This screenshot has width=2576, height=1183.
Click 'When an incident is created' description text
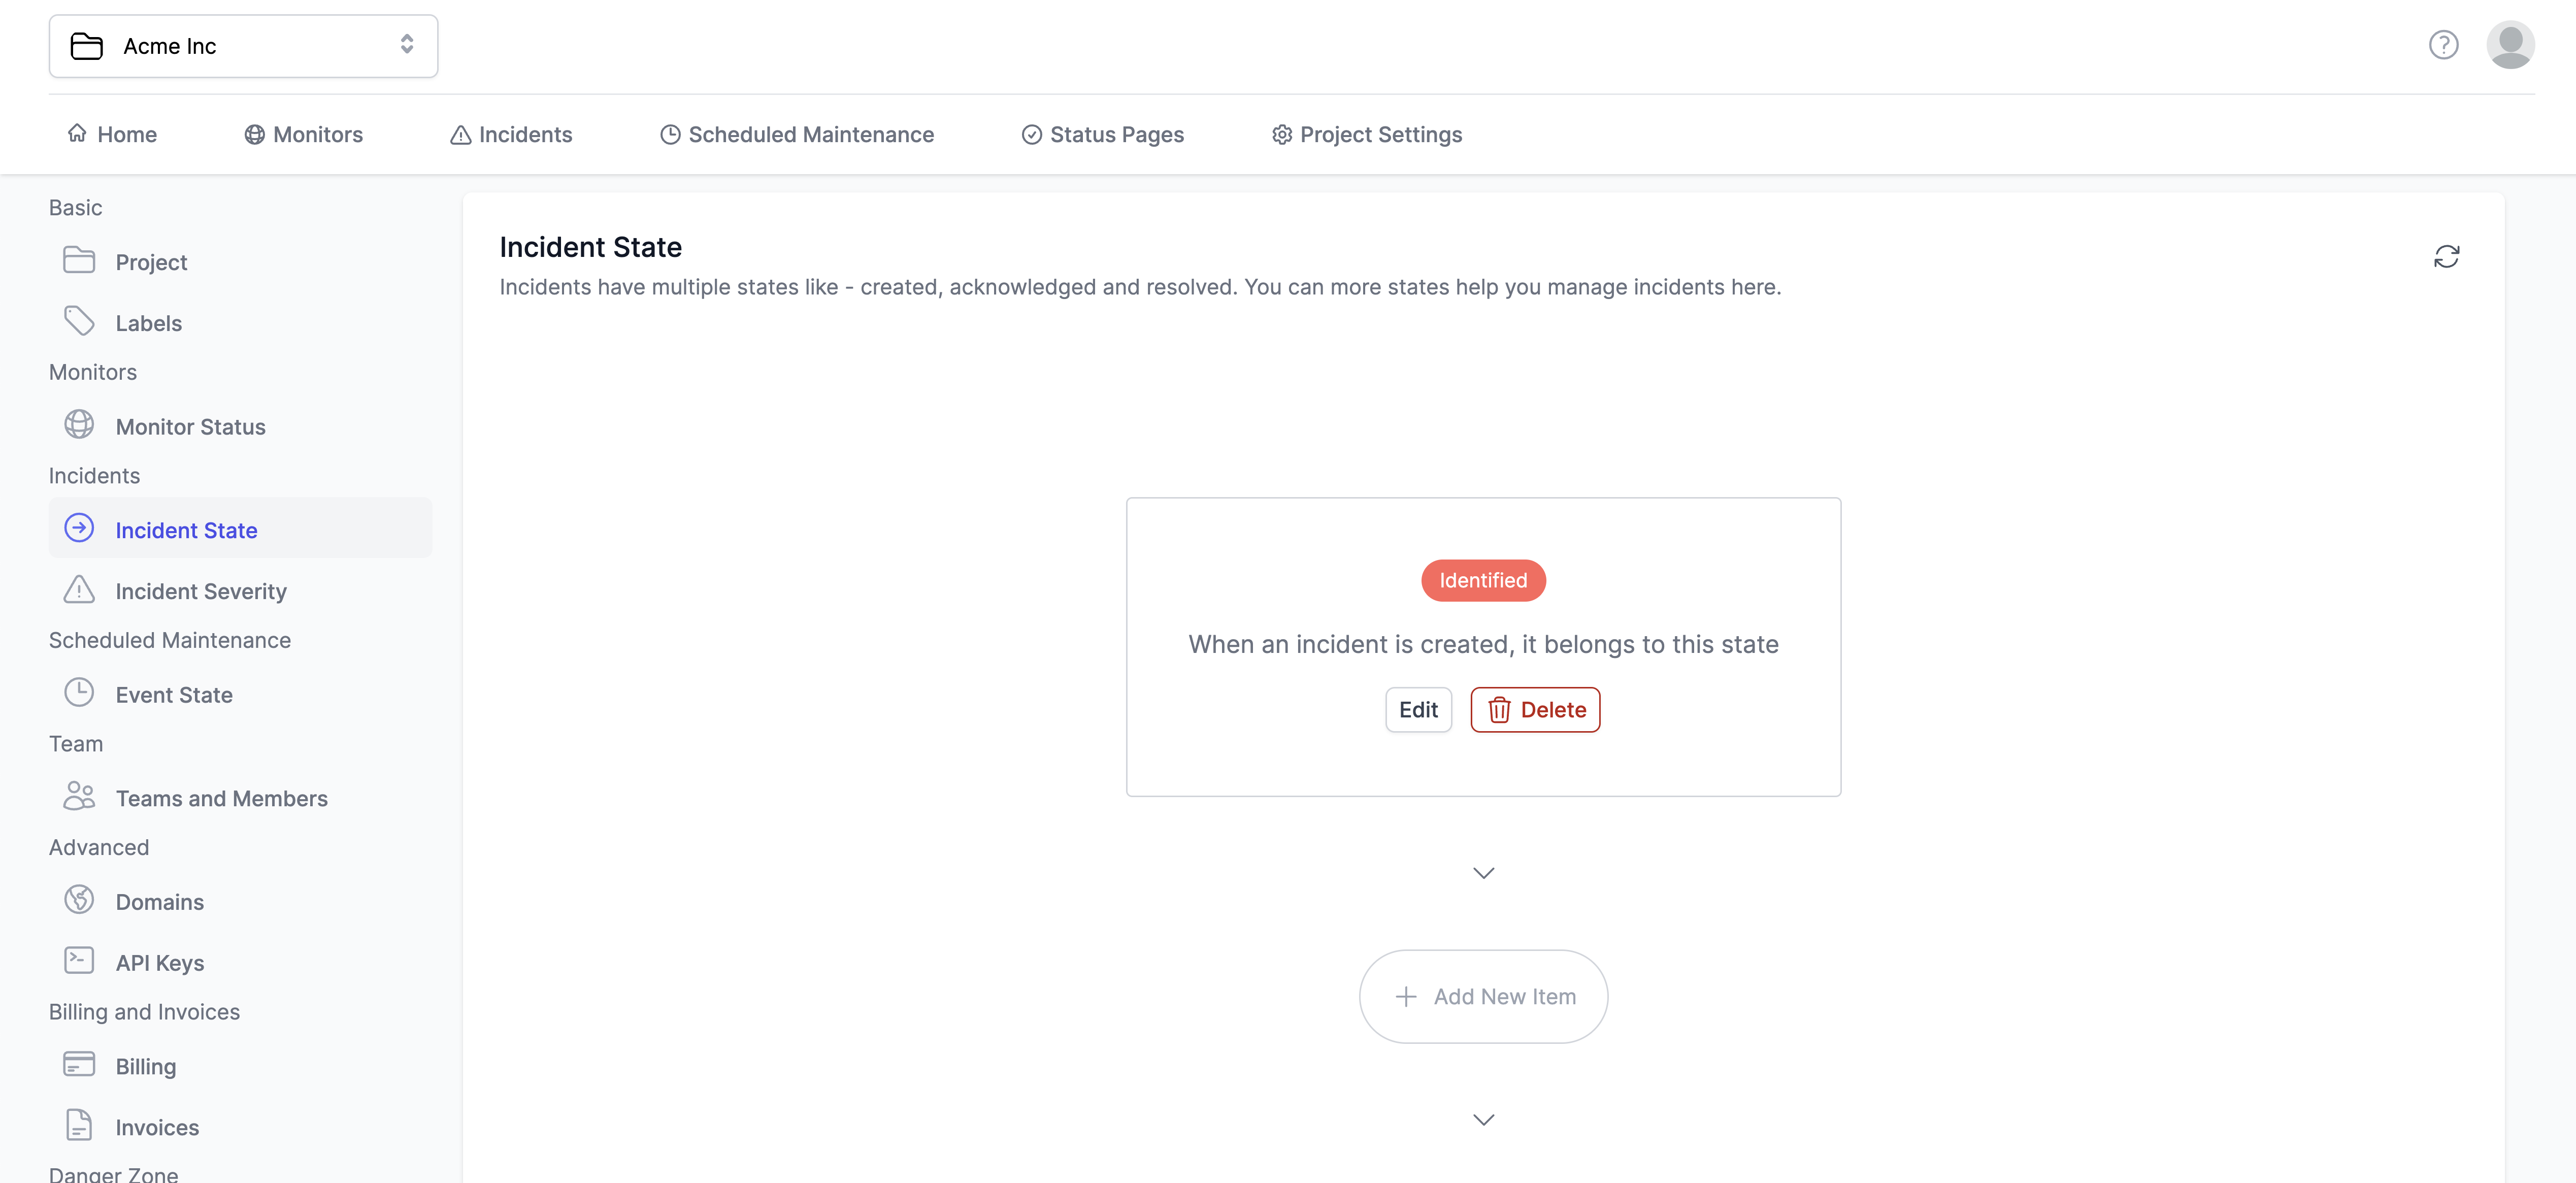(1483, 645)
